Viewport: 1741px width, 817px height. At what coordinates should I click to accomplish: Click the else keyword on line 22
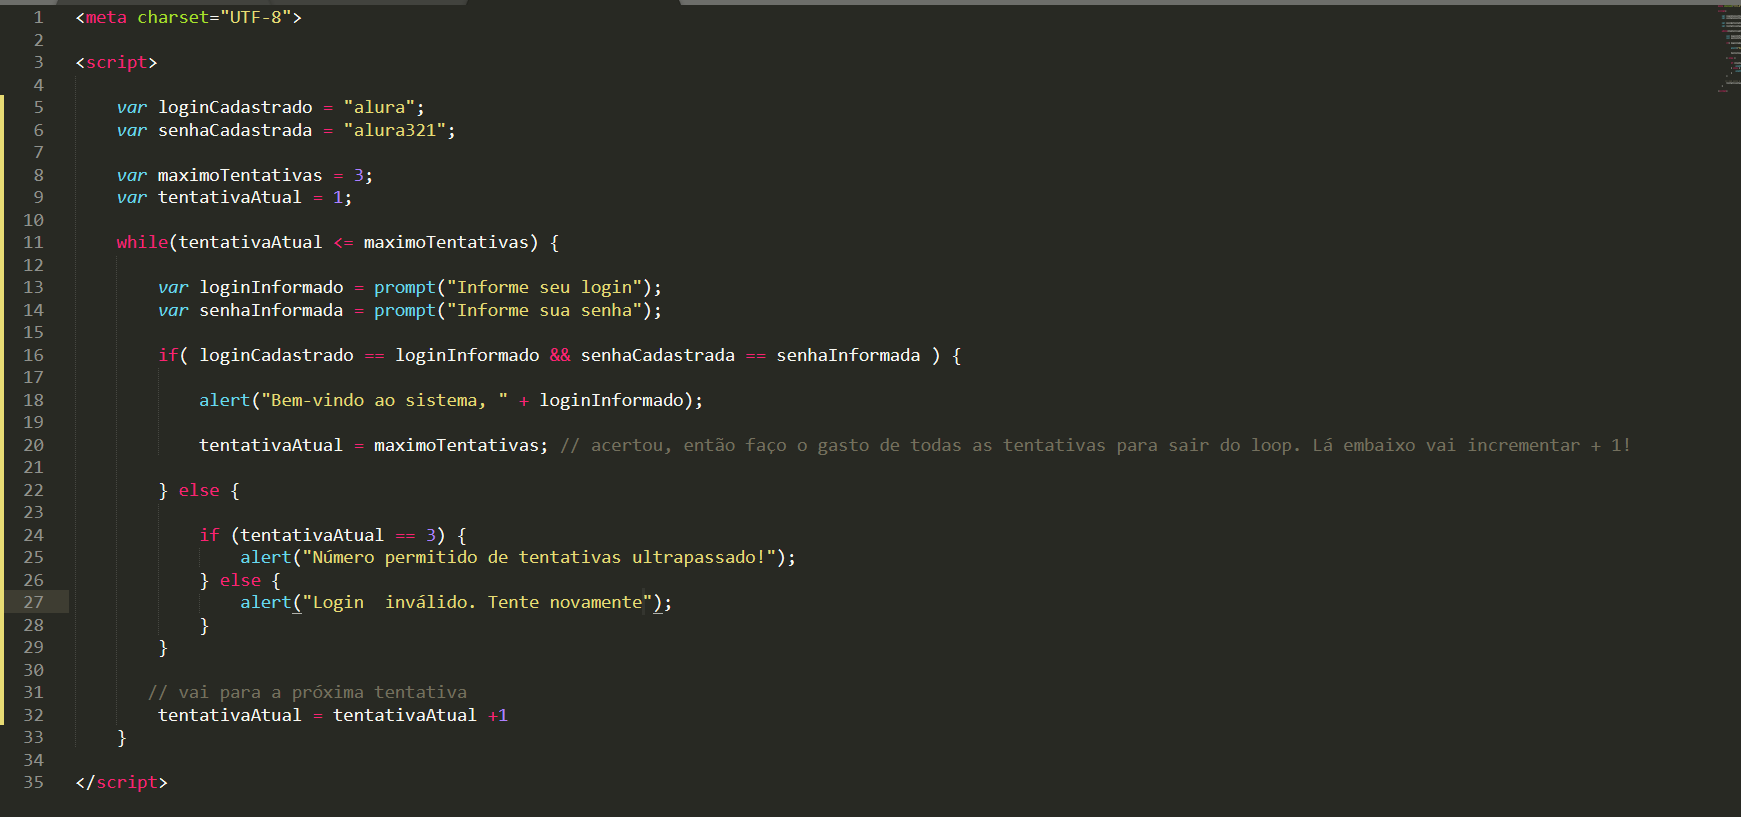[199, 490]
